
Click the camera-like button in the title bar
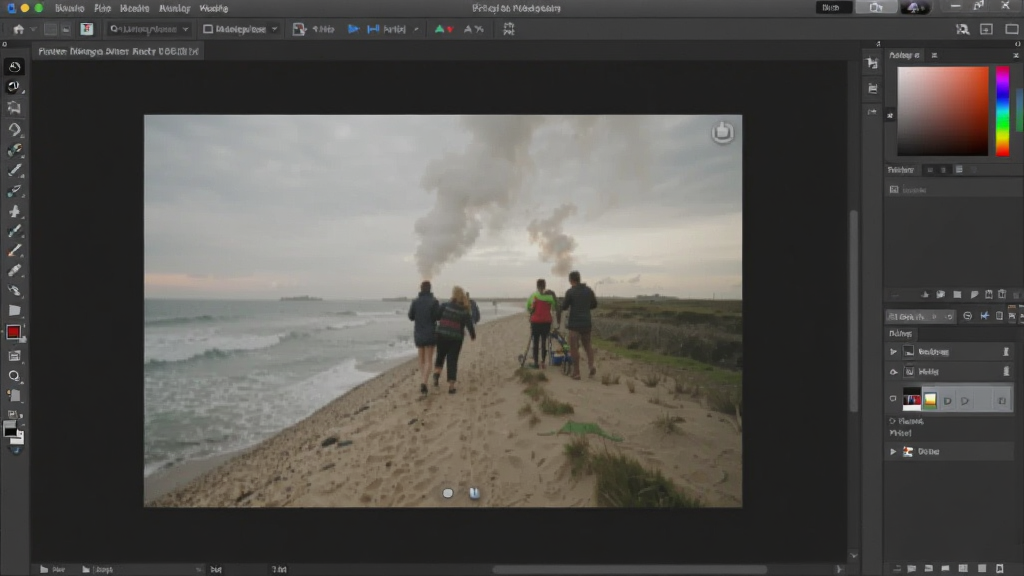tap(876, 8)
